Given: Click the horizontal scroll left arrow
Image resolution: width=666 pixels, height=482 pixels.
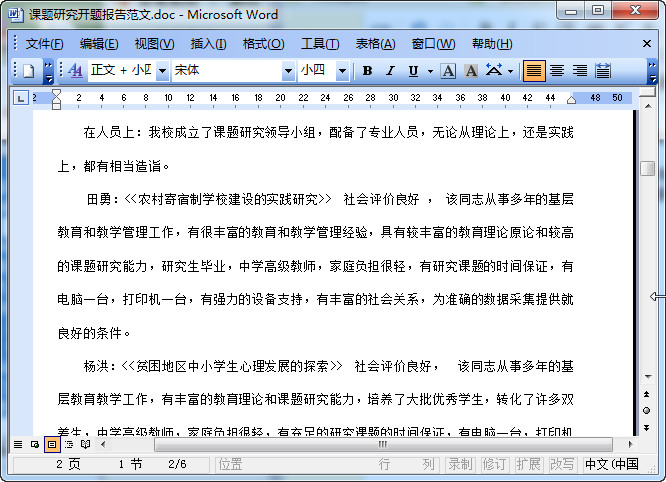Looking at the screenshot, I should [103, 445].
